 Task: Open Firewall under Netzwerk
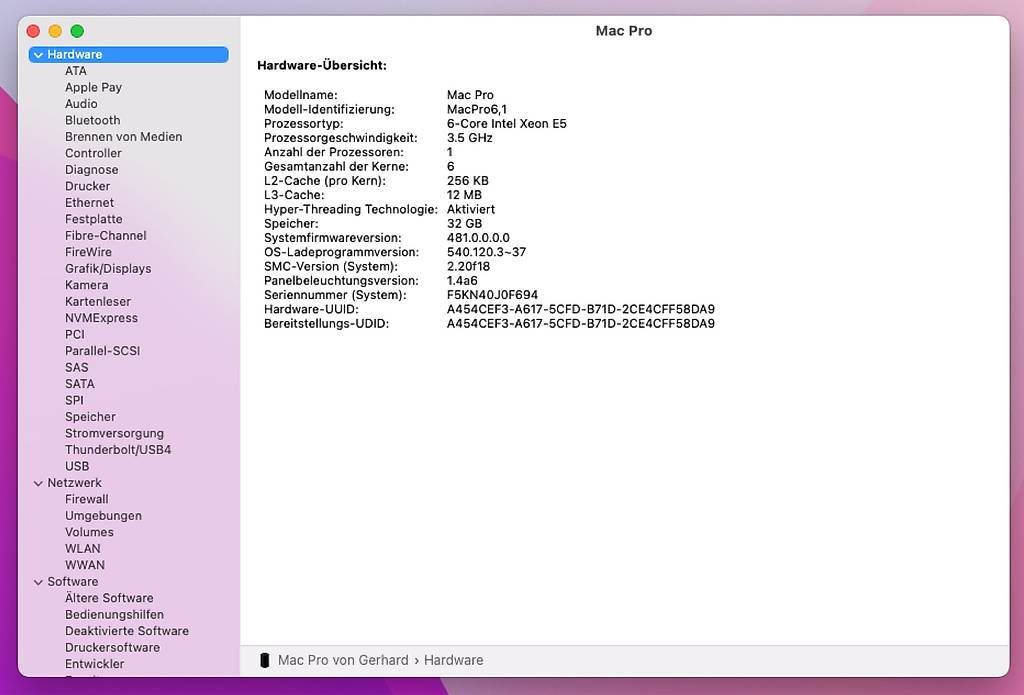coord(87,499)
